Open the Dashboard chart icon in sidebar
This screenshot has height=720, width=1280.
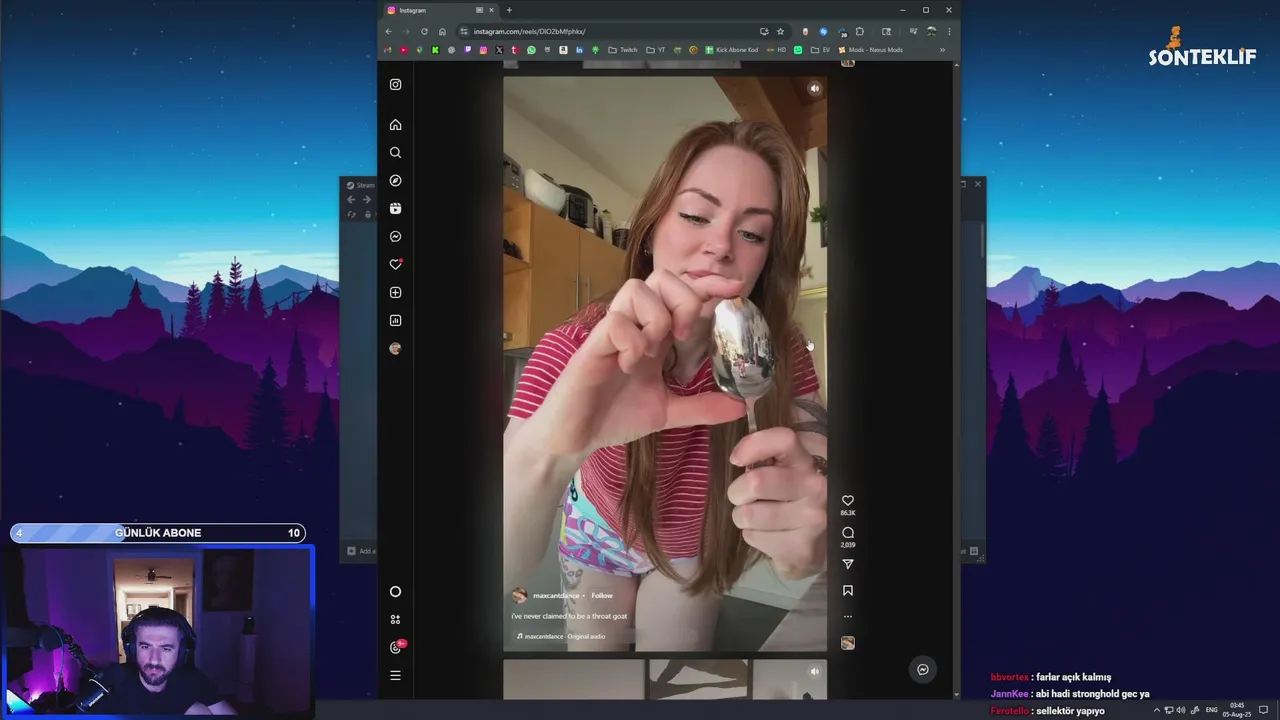click(x=395, y=321)
